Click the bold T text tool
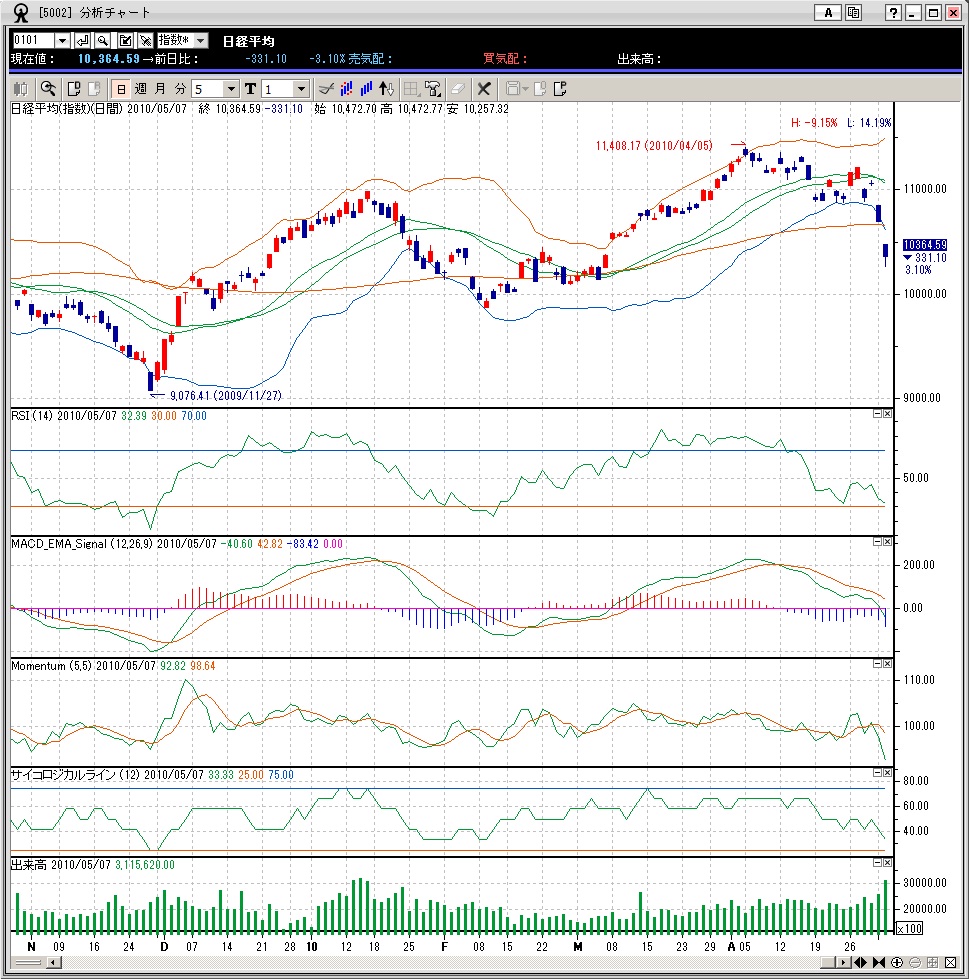 tap(250, 89)
